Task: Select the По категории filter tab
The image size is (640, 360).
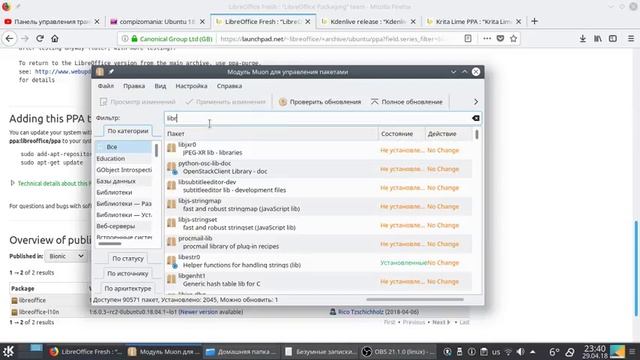Action: tap(127, 131)
